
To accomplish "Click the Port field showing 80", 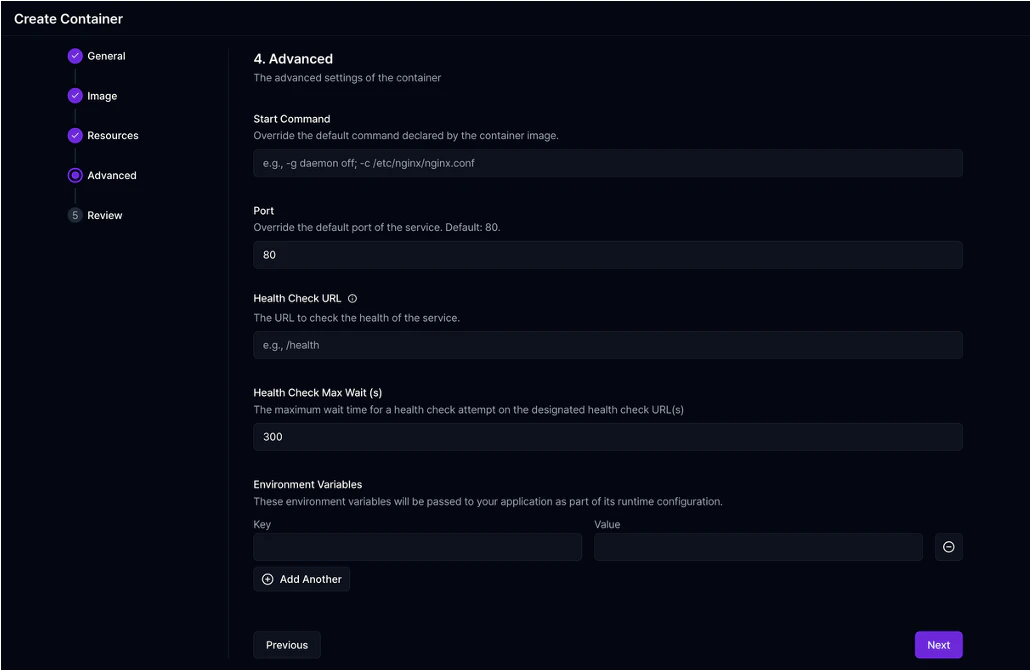I will (x=607, y=254).
